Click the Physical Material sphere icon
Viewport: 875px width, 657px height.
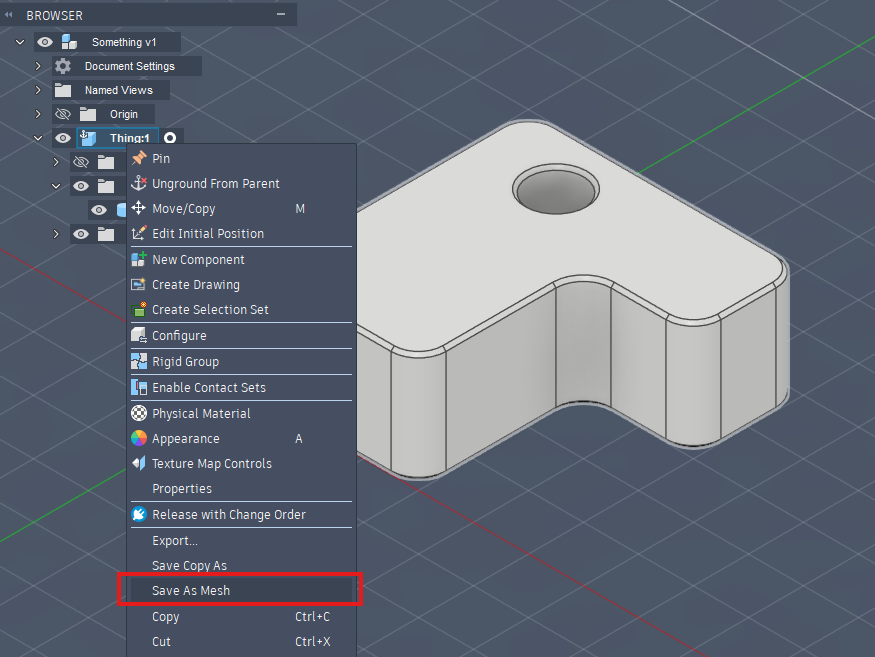point(139,413)
